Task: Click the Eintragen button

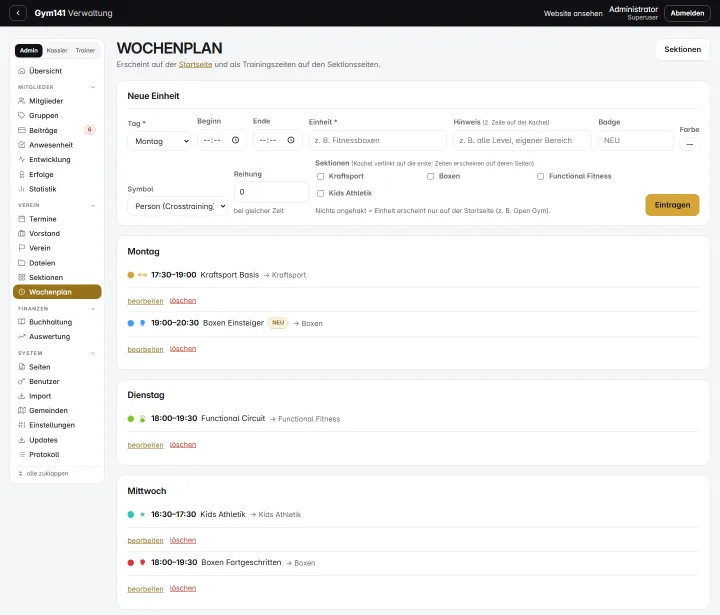Action: click(672, 205)
